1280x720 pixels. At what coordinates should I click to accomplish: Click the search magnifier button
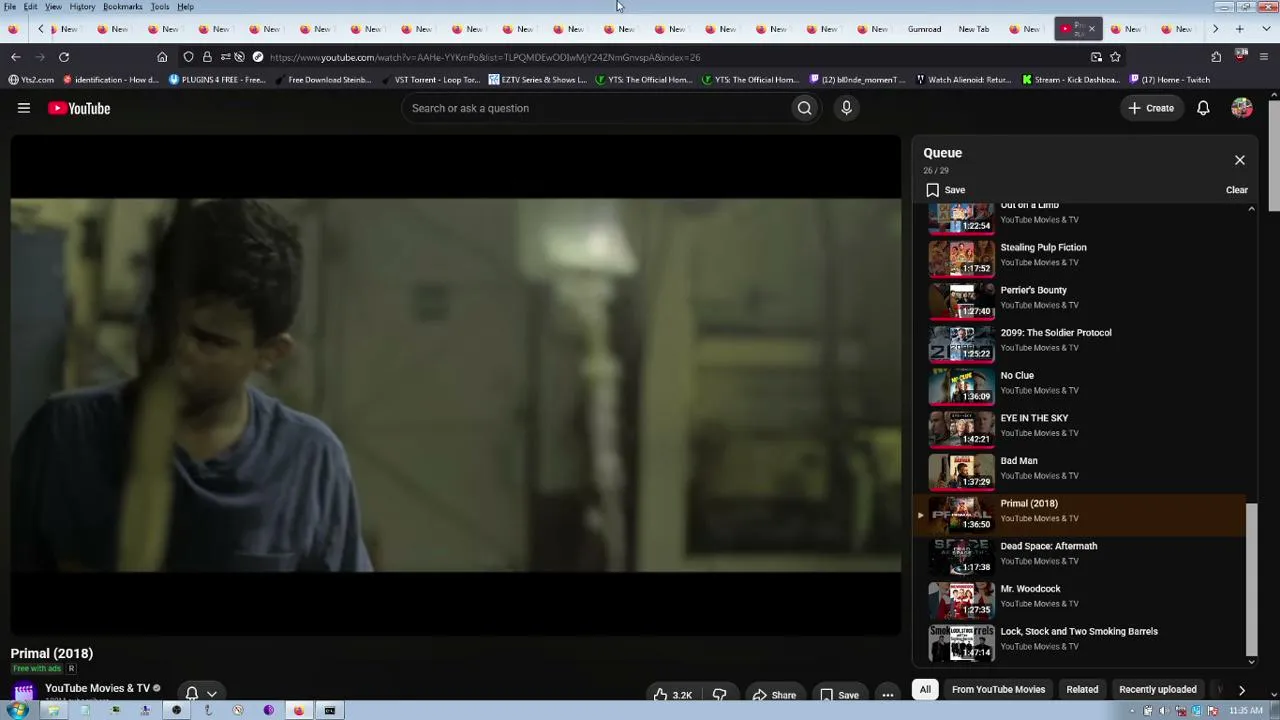click(x=804, y=108)
